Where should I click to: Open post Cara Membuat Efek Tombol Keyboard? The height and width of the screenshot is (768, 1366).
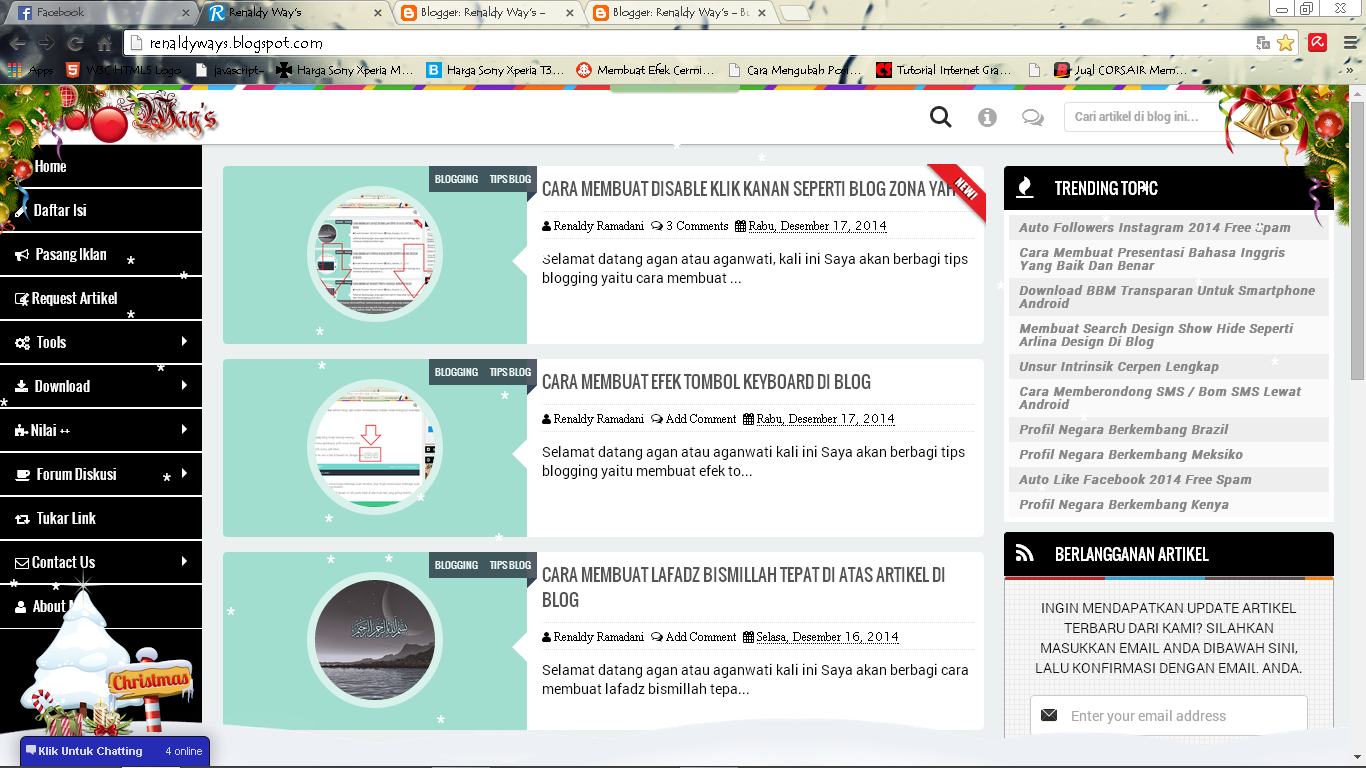tap(706, 382)
